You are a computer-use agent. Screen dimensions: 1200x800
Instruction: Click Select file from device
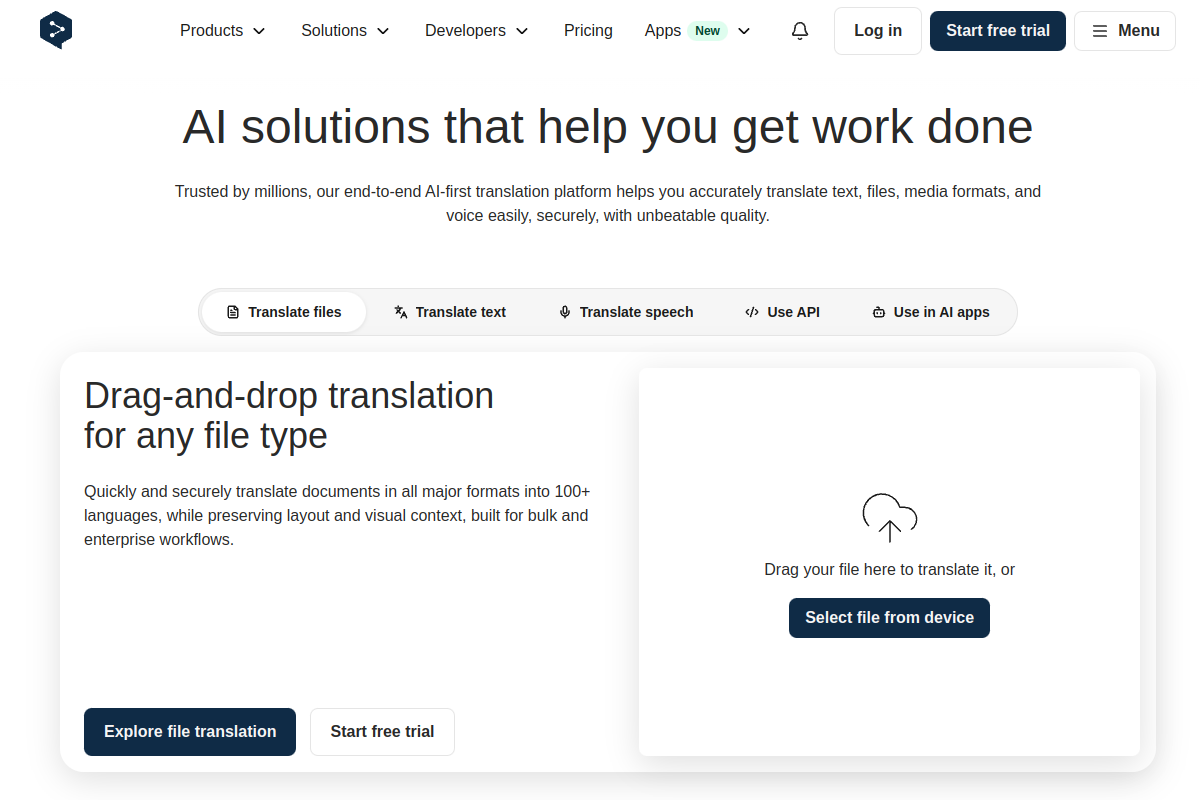[x=890, y=618]
